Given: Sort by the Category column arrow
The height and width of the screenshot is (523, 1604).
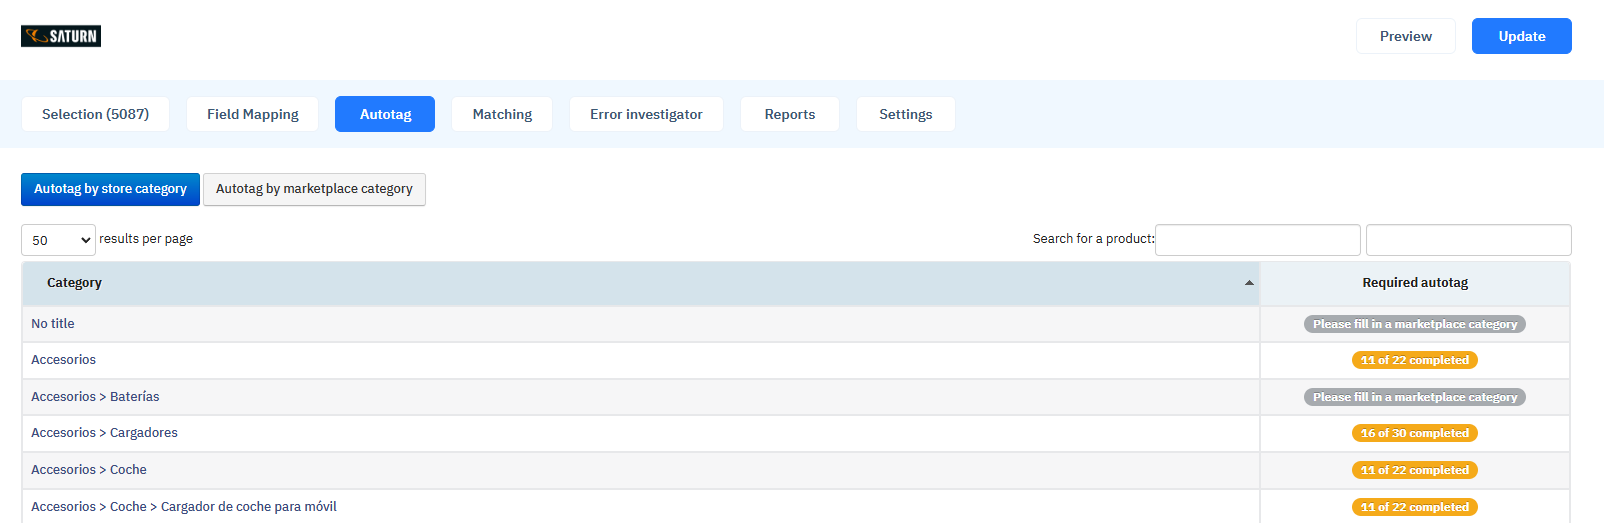Looking at the screenshot, I should click(1249, 283).
